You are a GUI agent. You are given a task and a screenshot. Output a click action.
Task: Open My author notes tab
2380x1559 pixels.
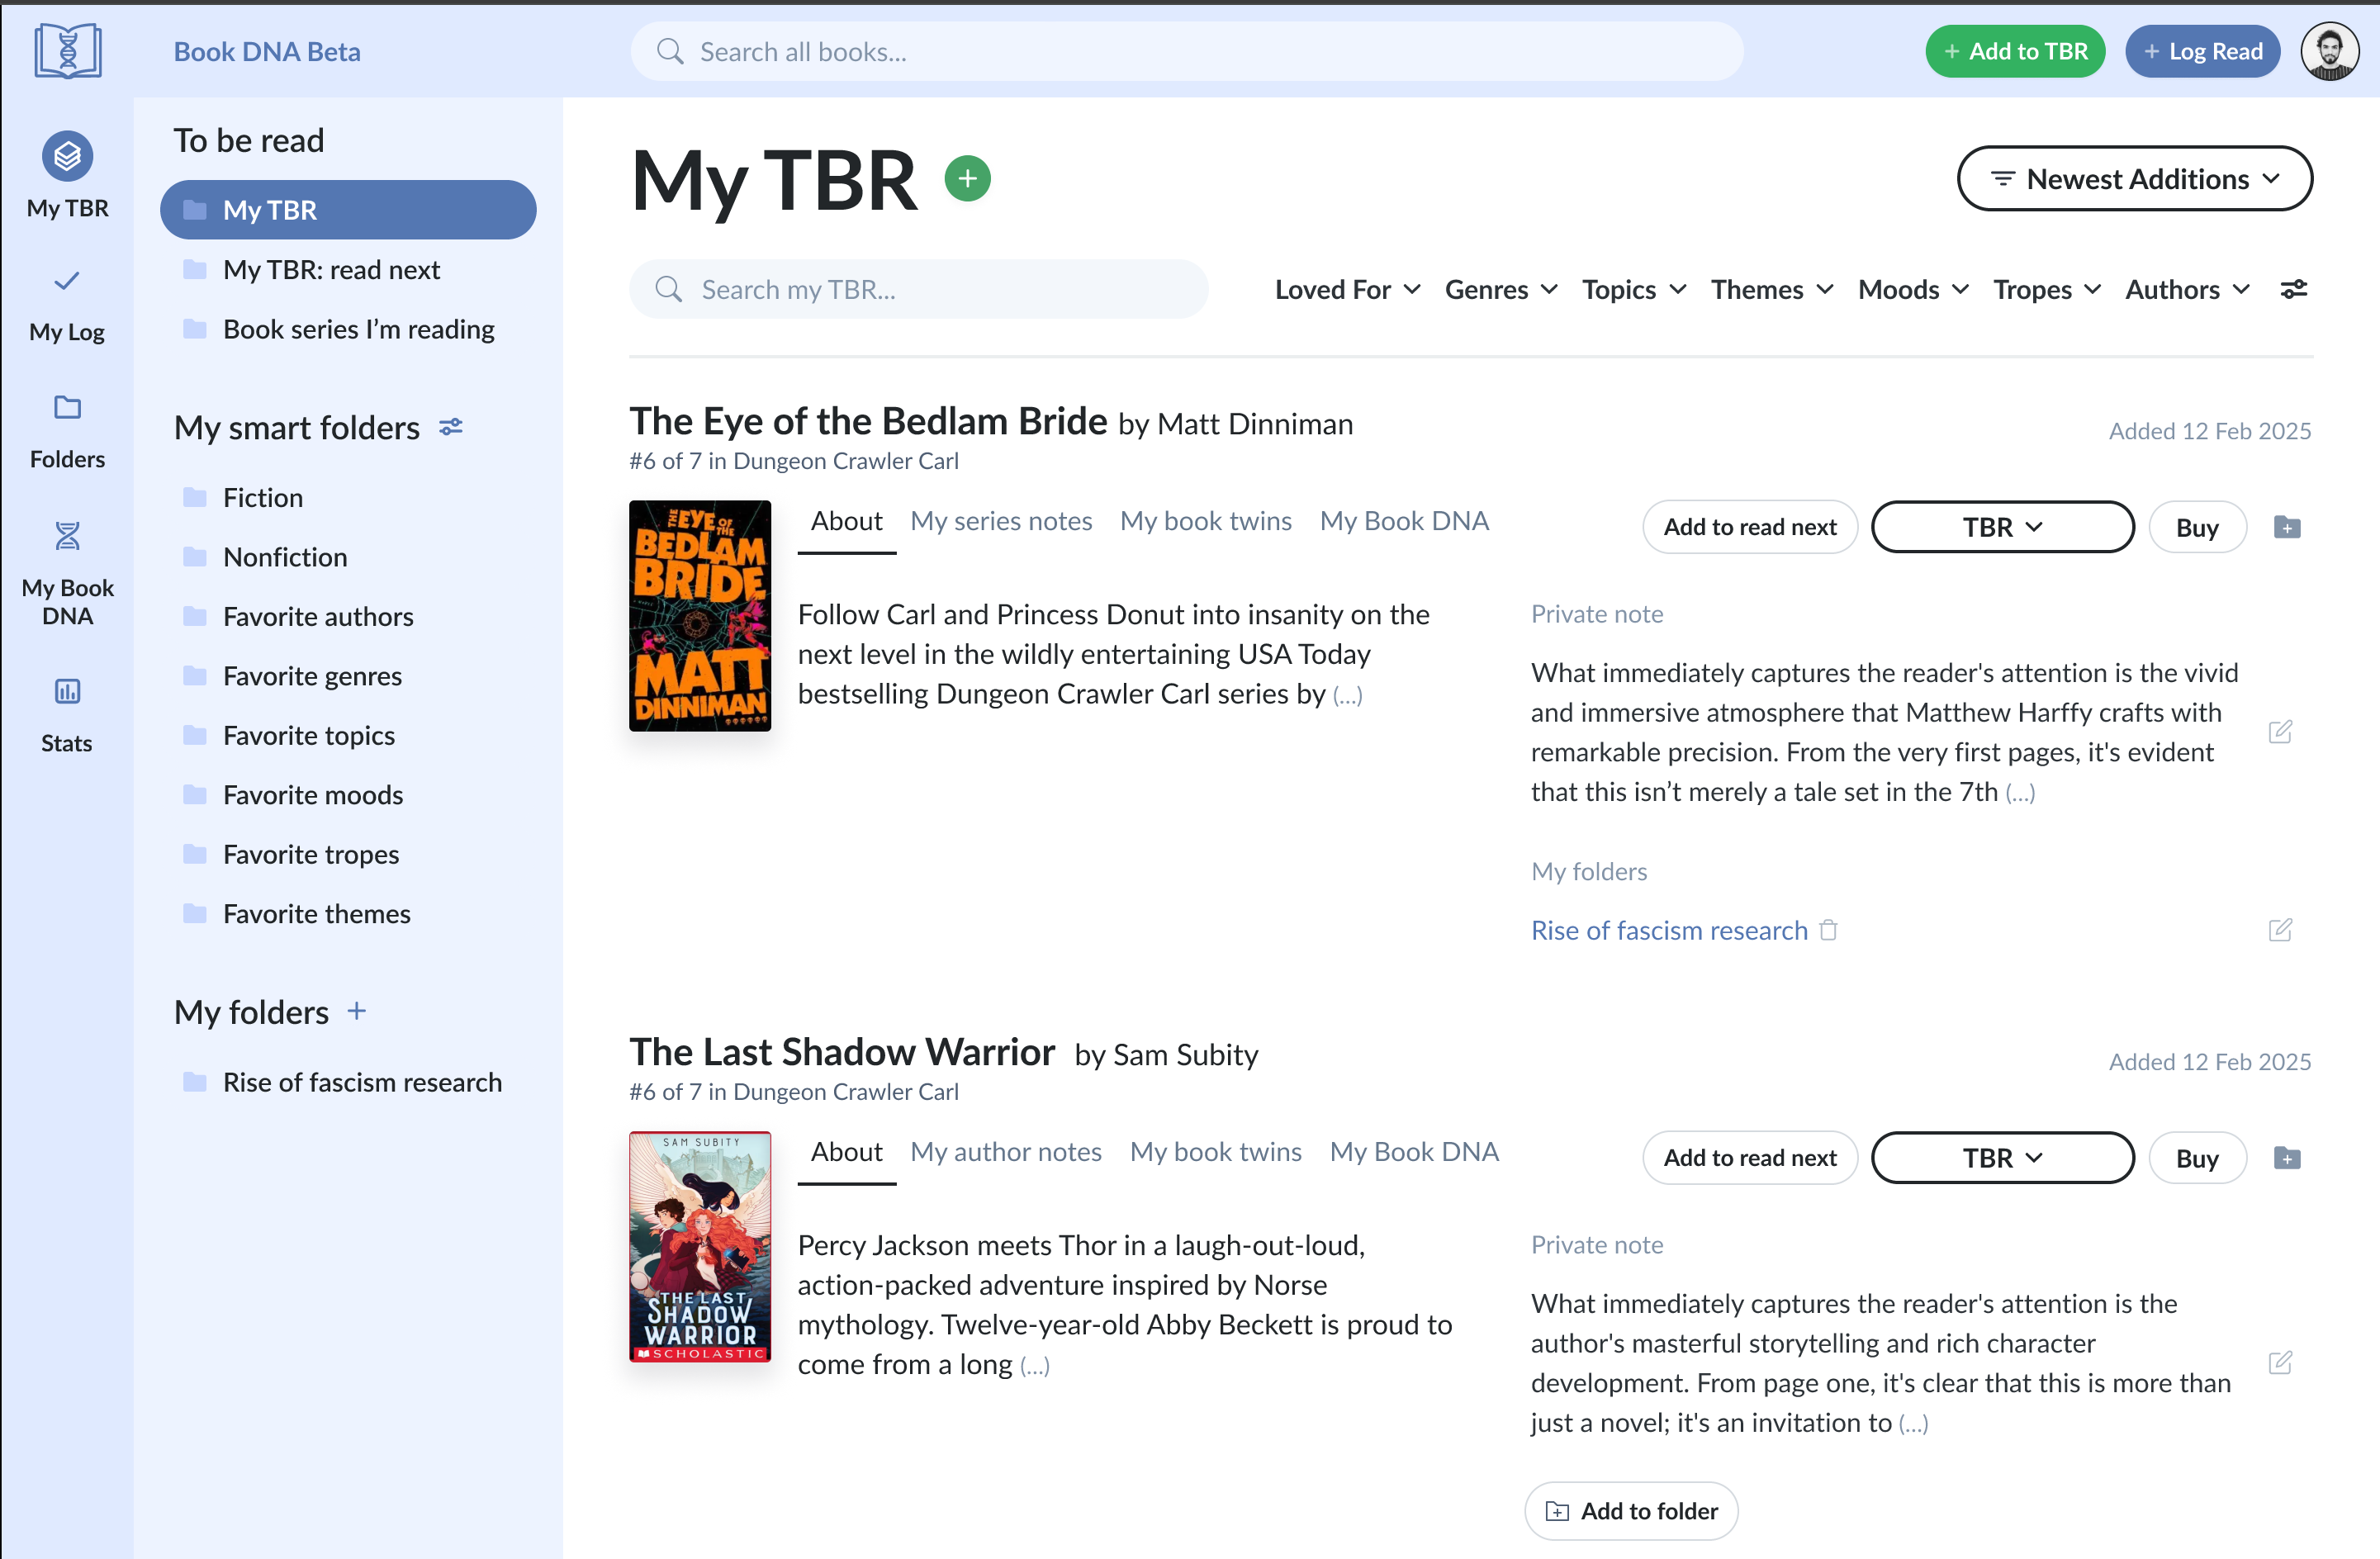click(x=1005, y=1152)
